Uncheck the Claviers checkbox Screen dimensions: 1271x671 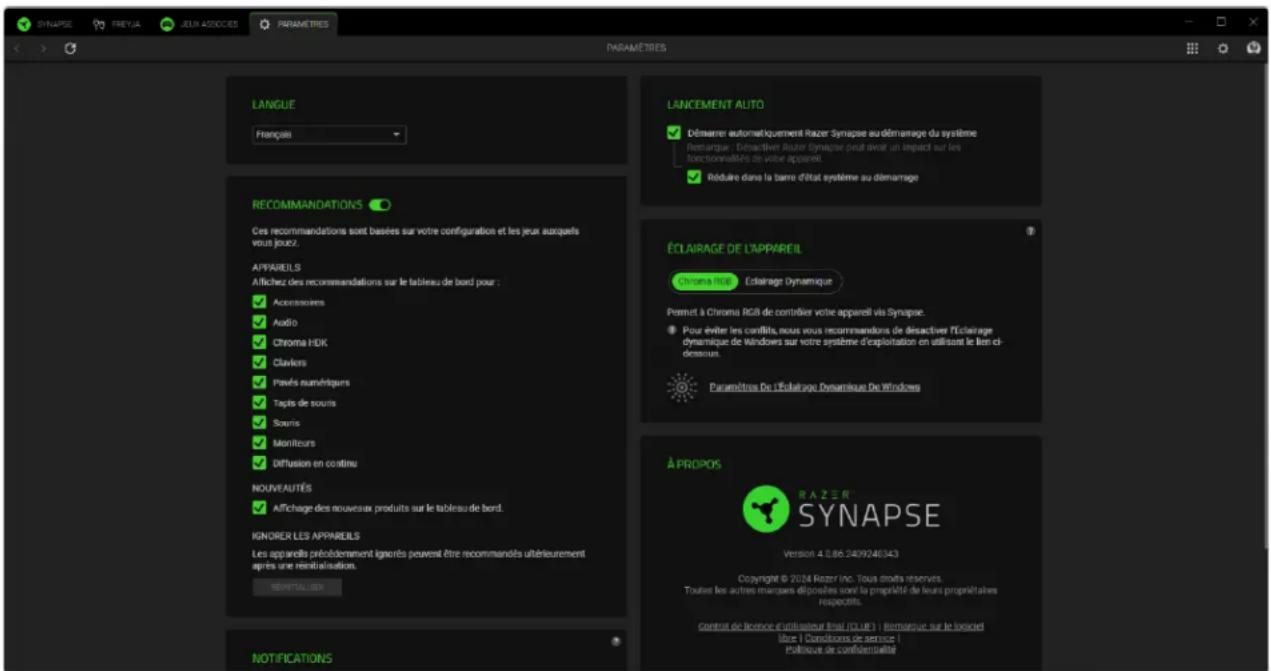point(259,362)
